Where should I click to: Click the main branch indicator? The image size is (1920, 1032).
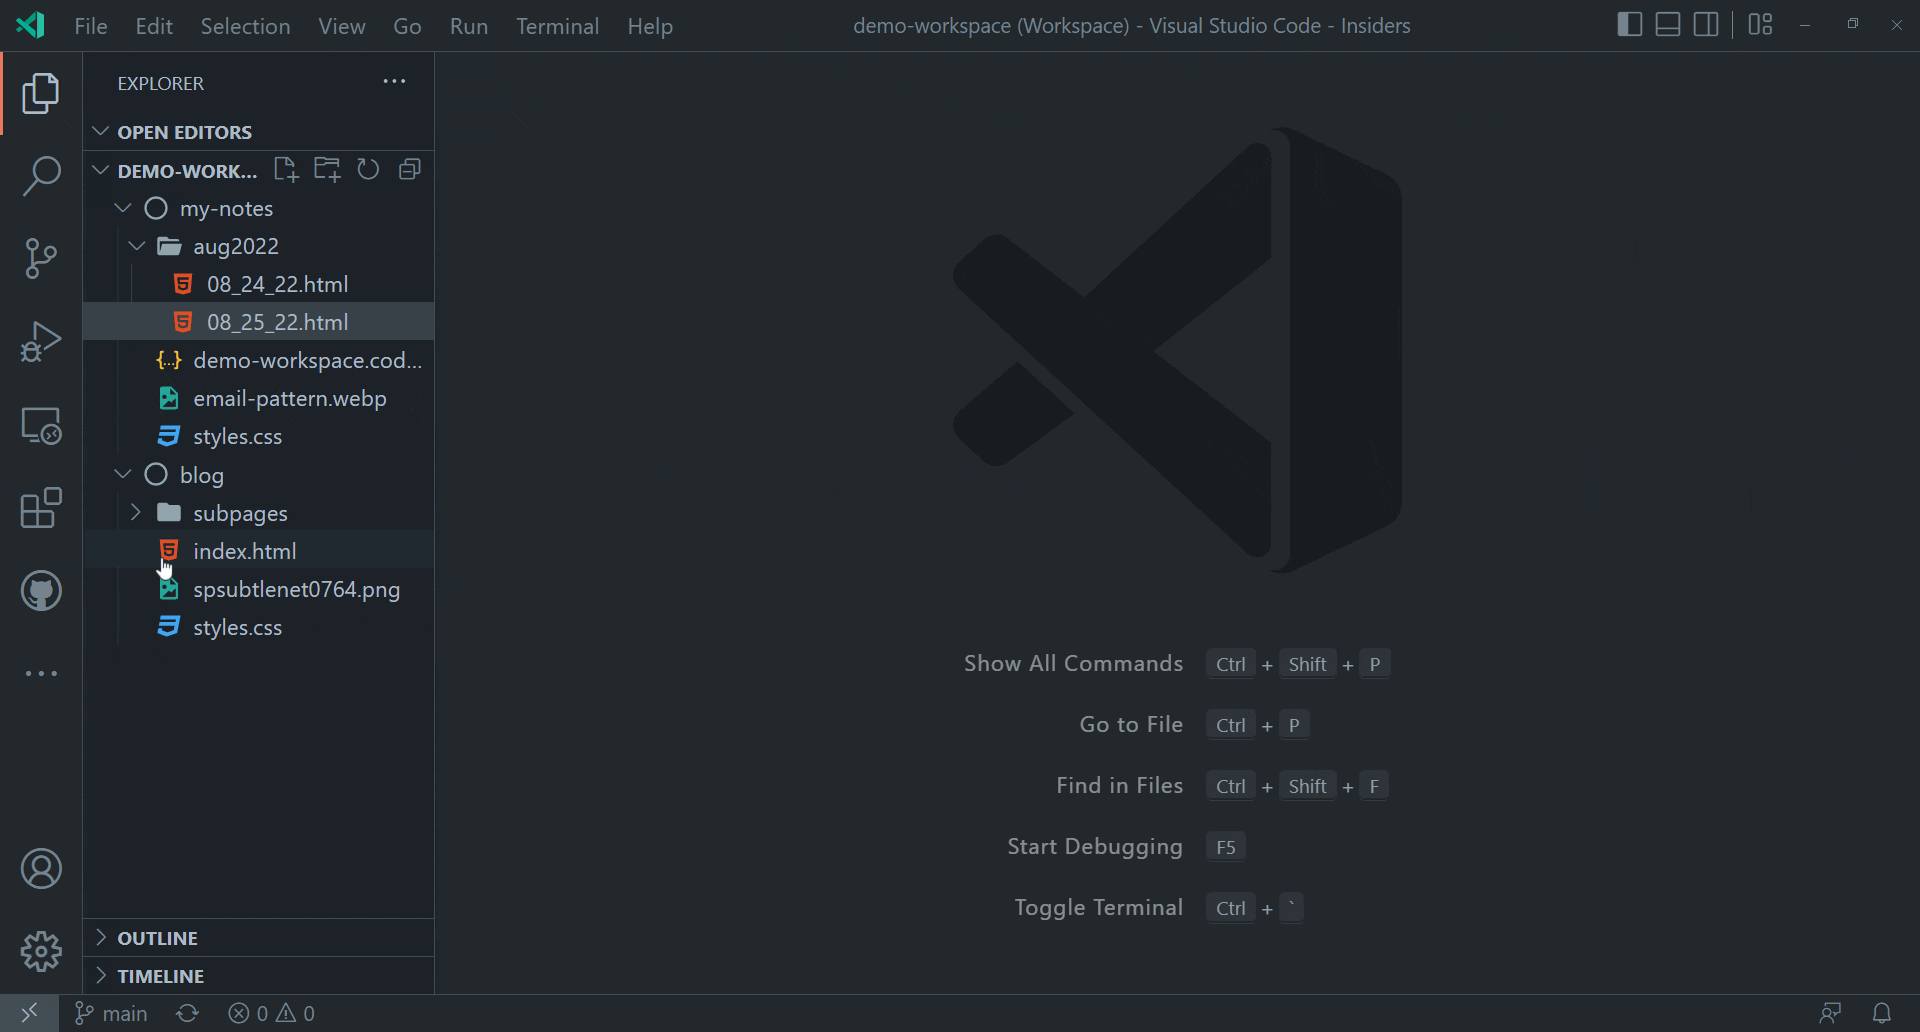tap(112, 1013)
